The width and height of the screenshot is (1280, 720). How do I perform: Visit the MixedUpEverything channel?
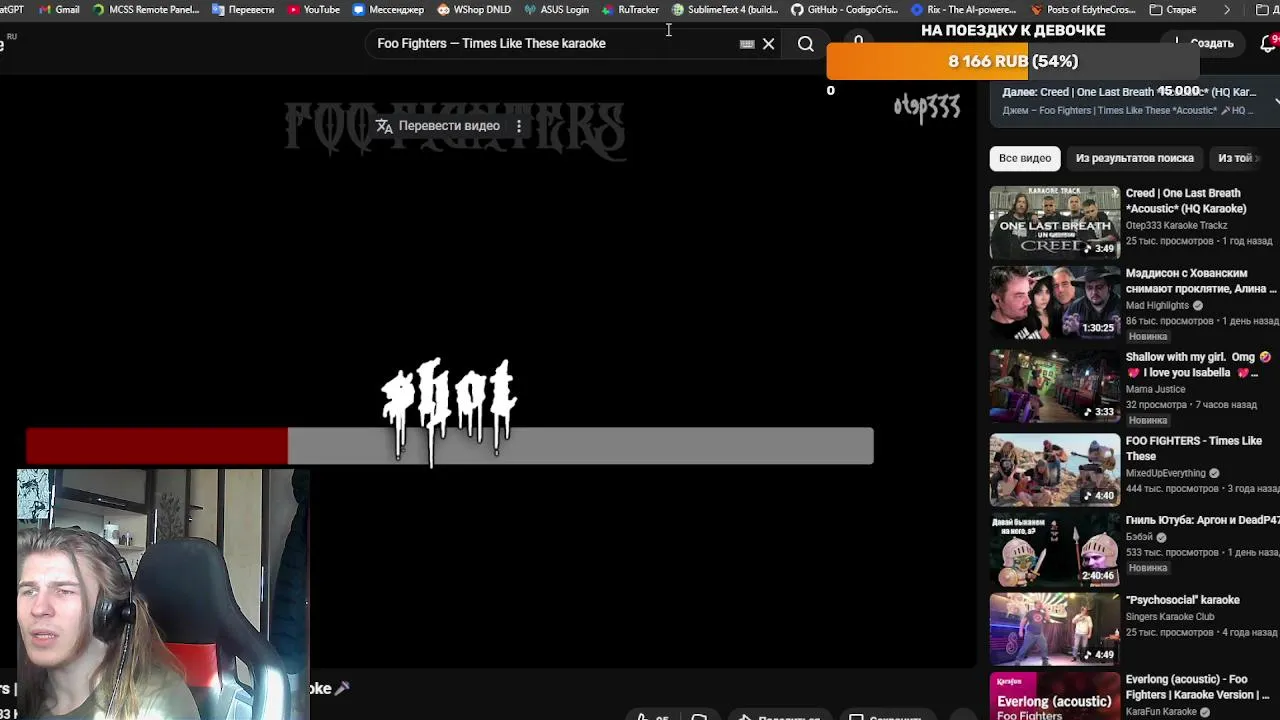tap(1165, 473)
